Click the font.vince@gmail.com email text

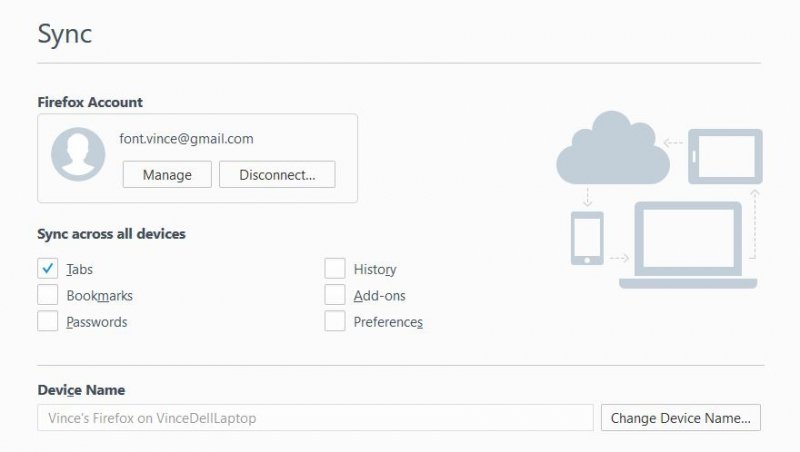click(x=186, y=139)
